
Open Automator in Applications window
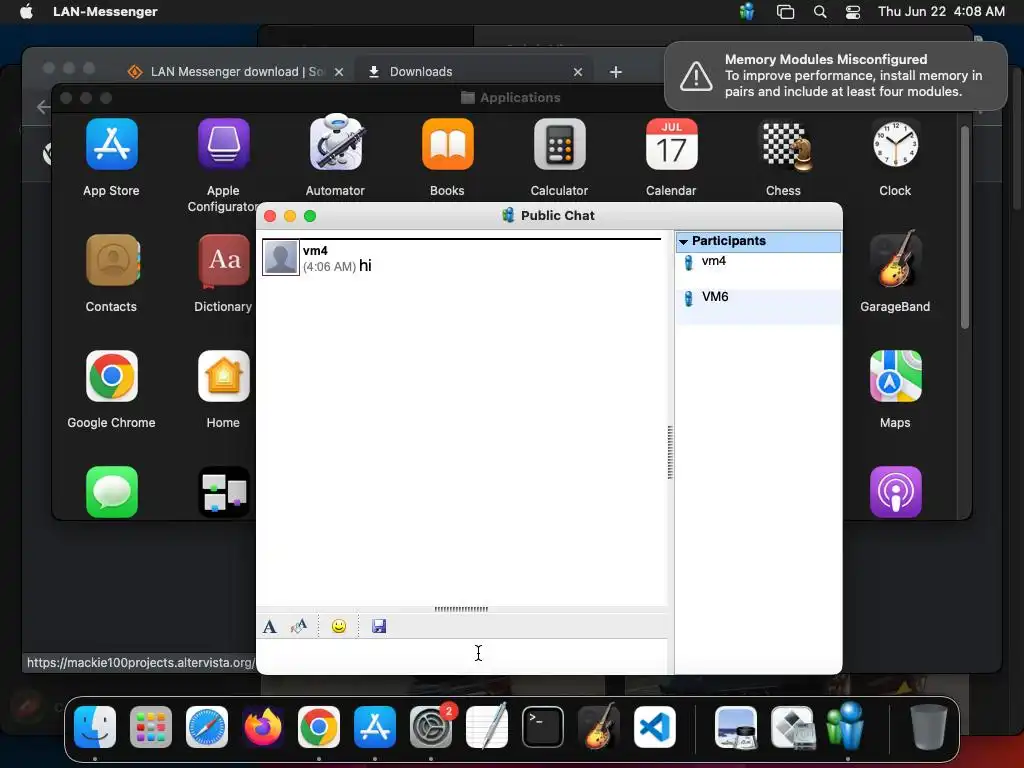(x=336, y=144)
